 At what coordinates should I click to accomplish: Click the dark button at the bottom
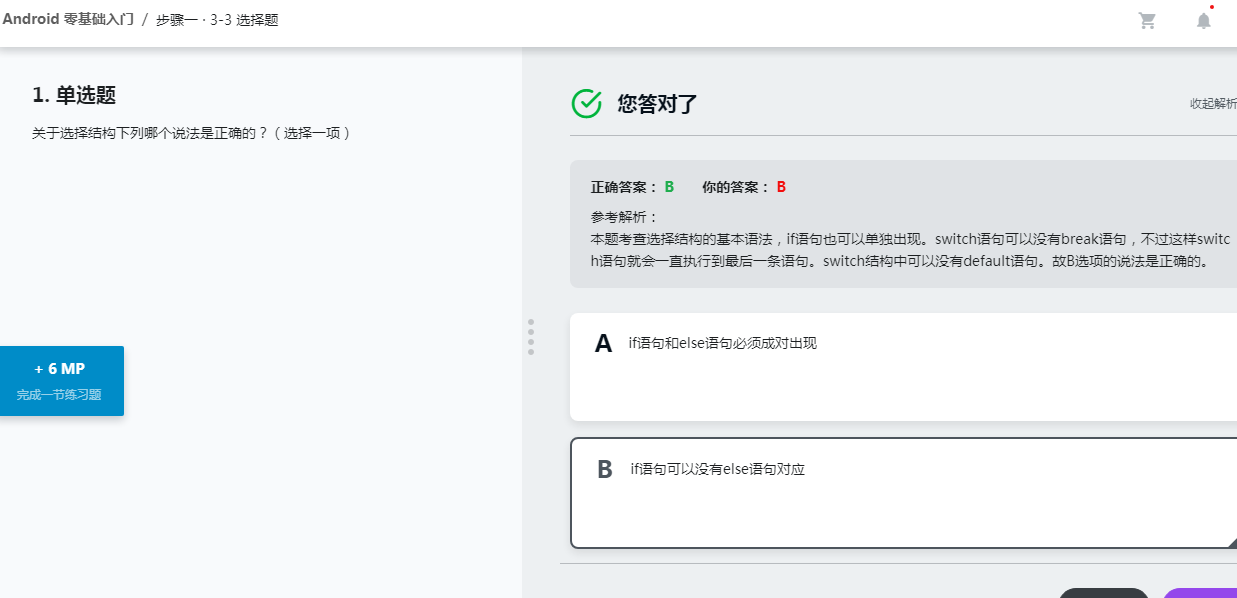point(1104,593)
